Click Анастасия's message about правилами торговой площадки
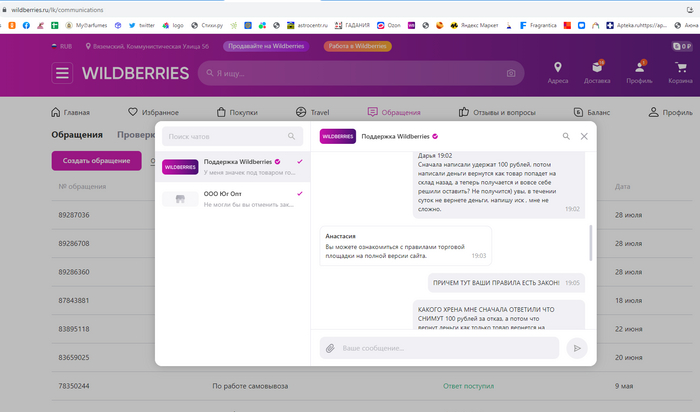 [405, 246]
